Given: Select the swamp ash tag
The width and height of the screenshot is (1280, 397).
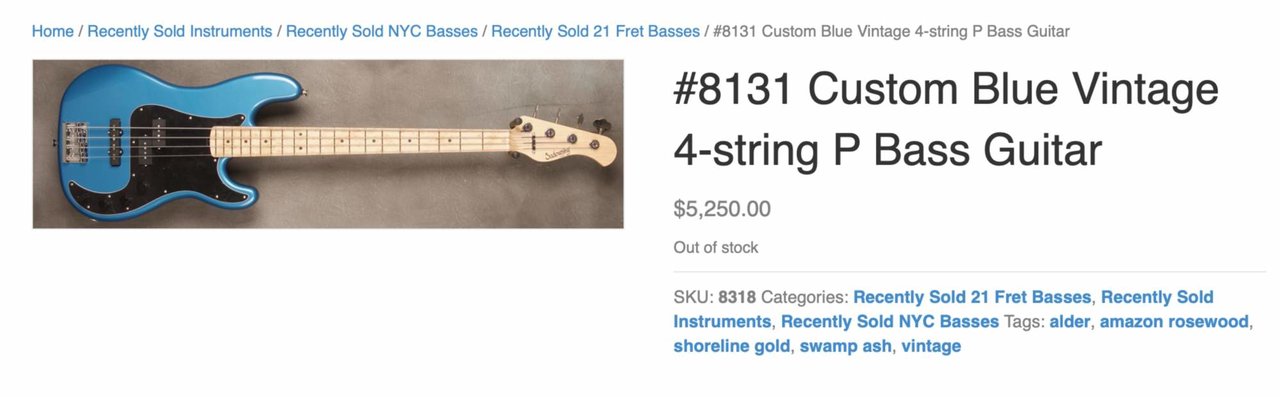Looking at the screenshot, I should (846, 346).
